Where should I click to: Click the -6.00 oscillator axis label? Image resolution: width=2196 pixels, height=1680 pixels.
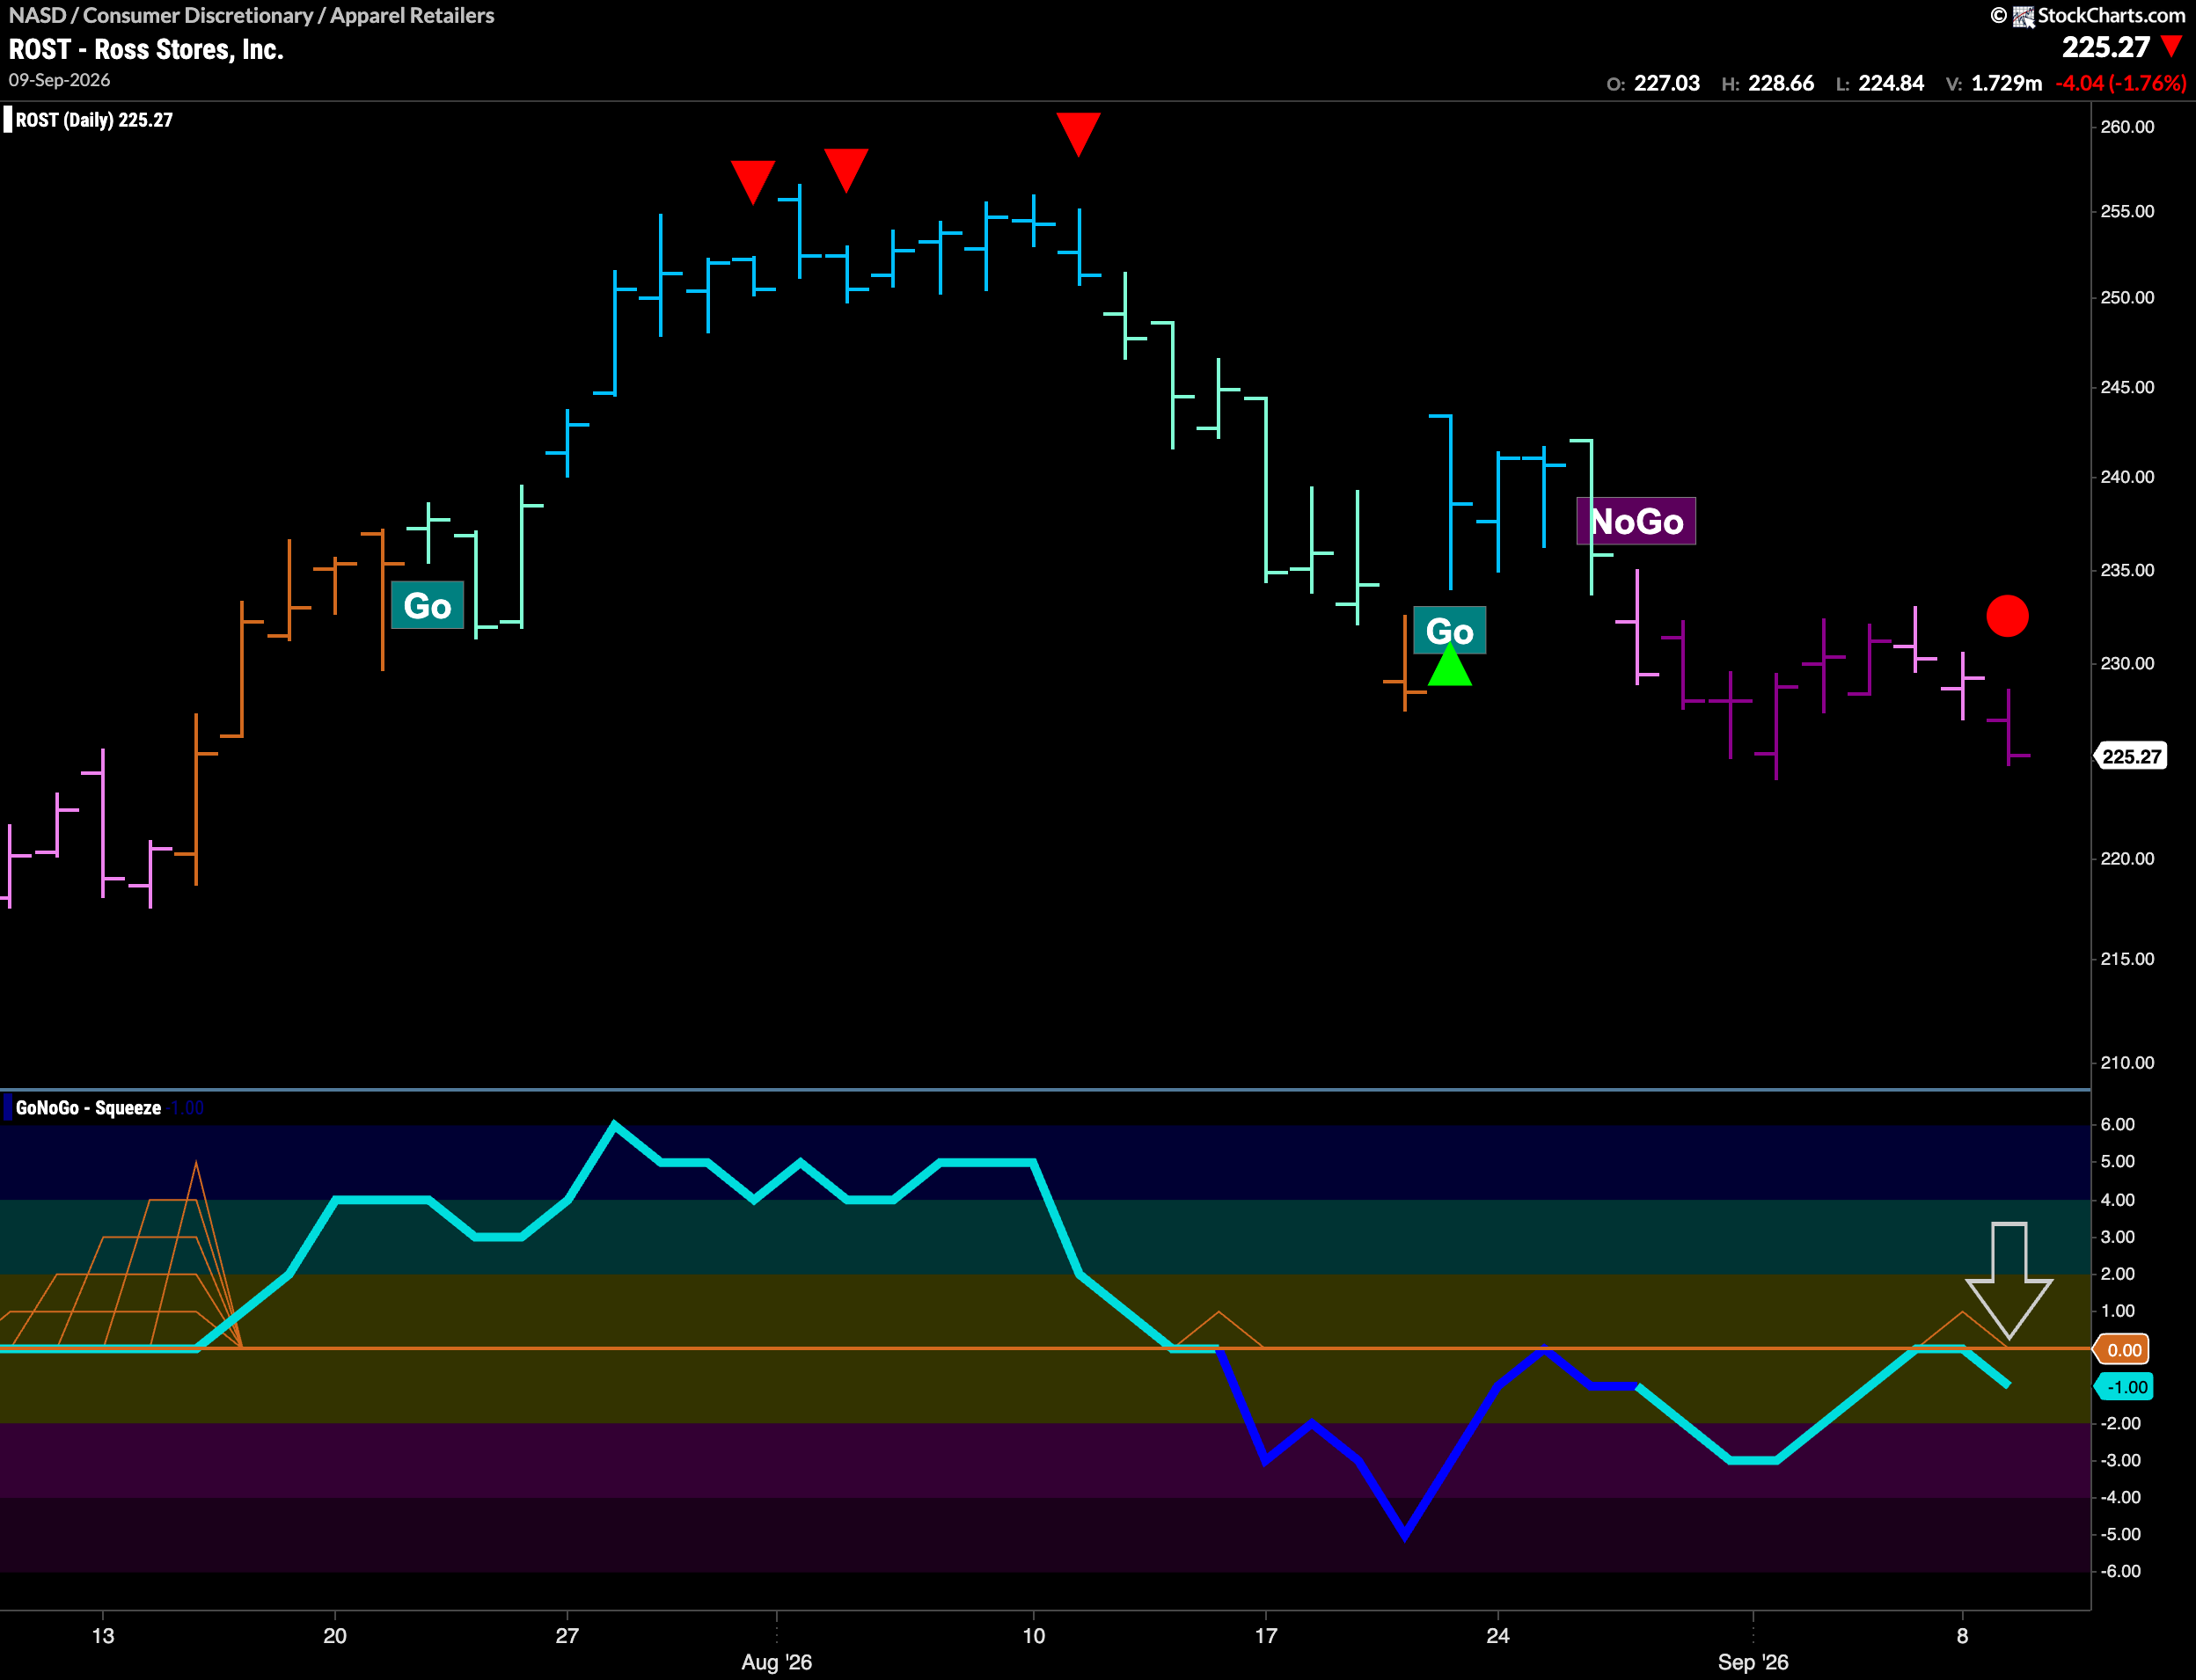2120,1571
